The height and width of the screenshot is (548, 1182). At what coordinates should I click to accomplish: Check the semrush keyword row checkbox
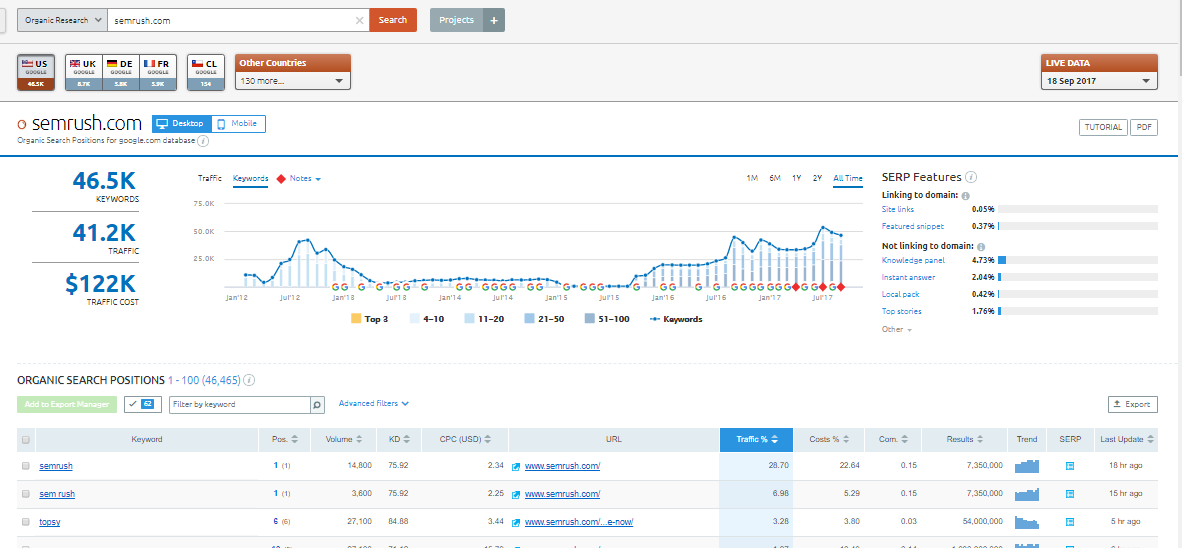(x=26, y=467)
